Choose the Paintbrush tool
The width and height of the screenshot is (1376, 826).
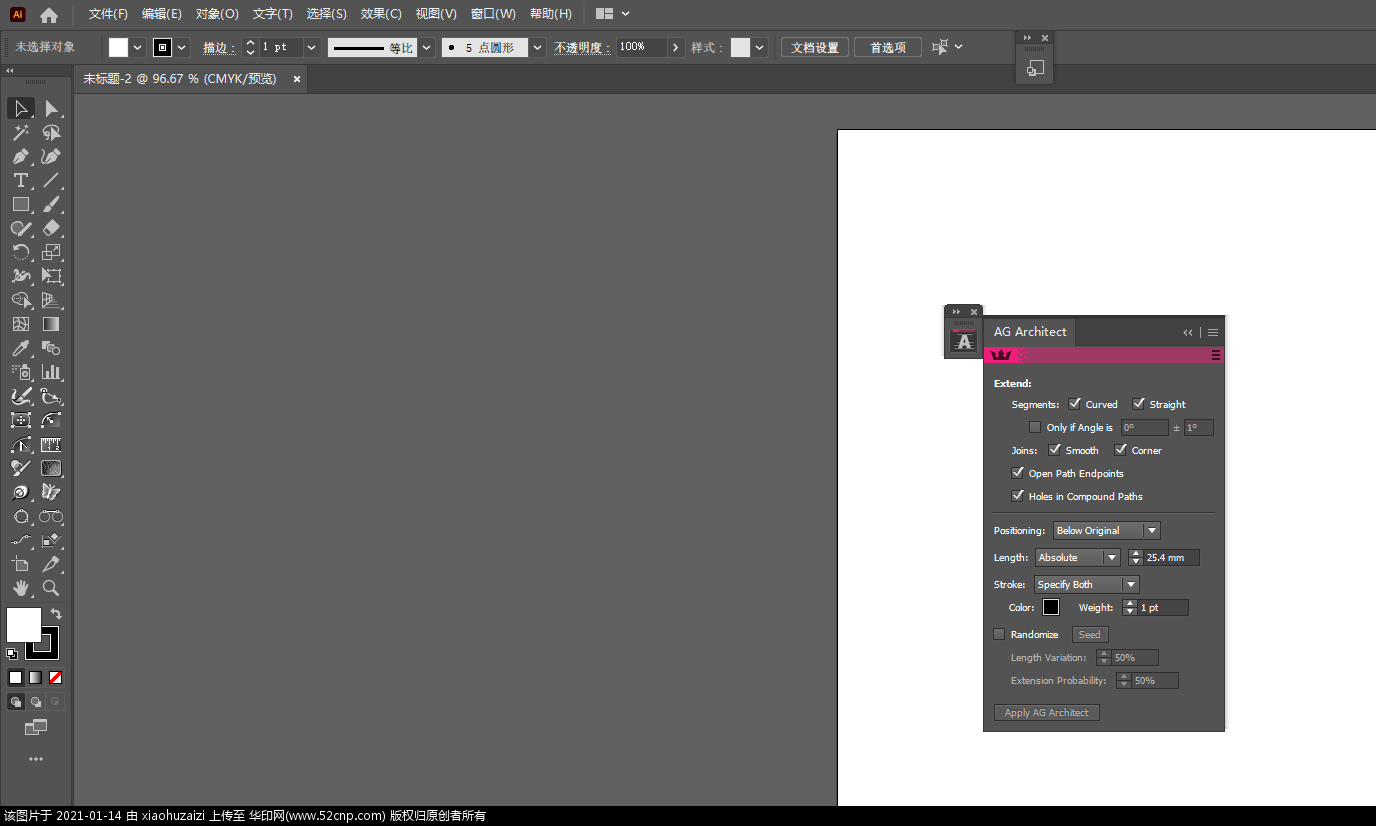tap(52, 204)
